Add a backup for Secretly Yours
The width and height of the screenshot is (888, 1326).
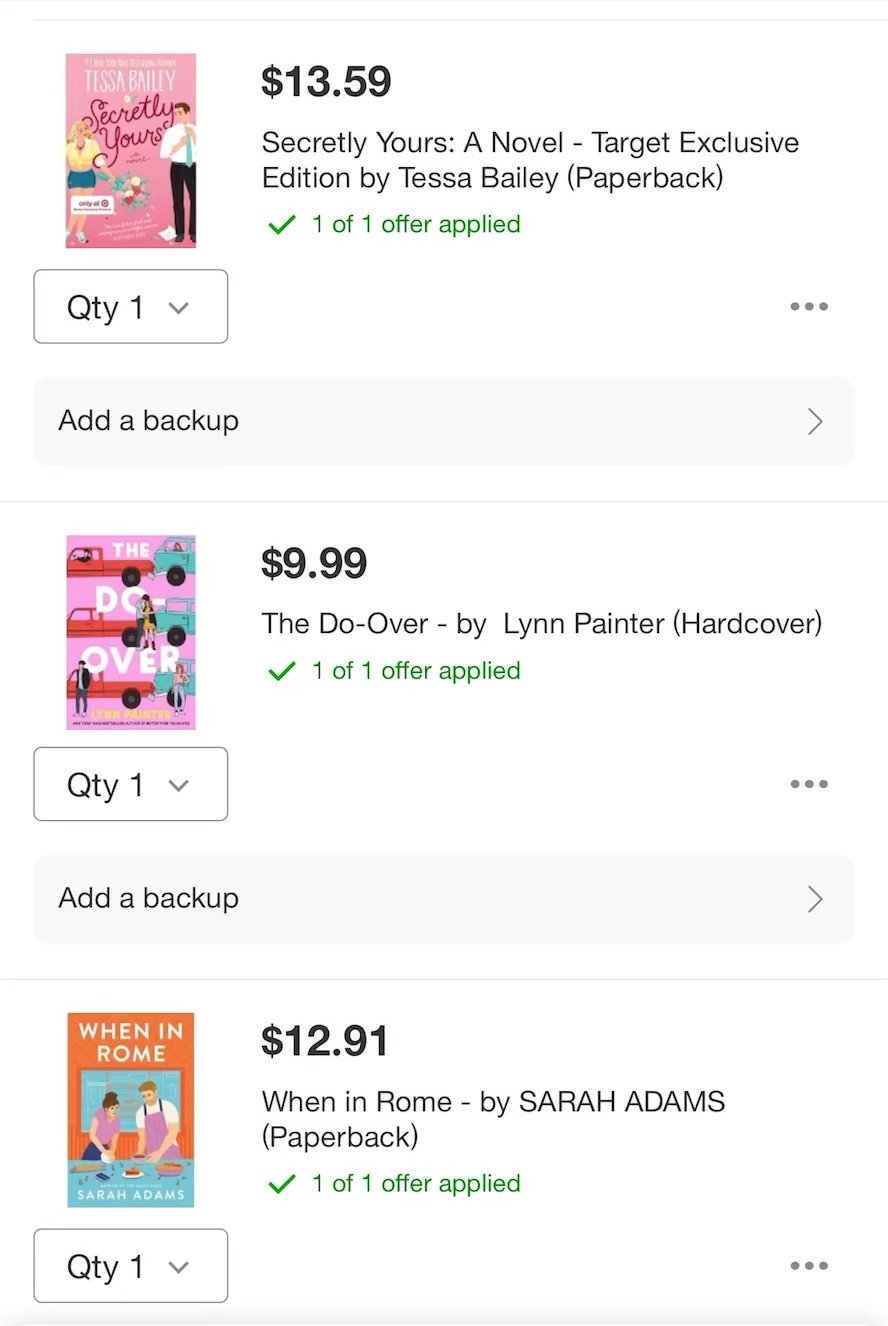pyautogui.click(x=444, y=421)
